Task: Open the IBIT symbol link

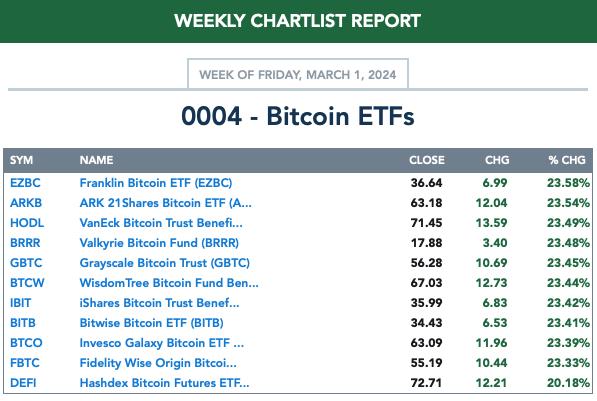Action: point(21,303)
